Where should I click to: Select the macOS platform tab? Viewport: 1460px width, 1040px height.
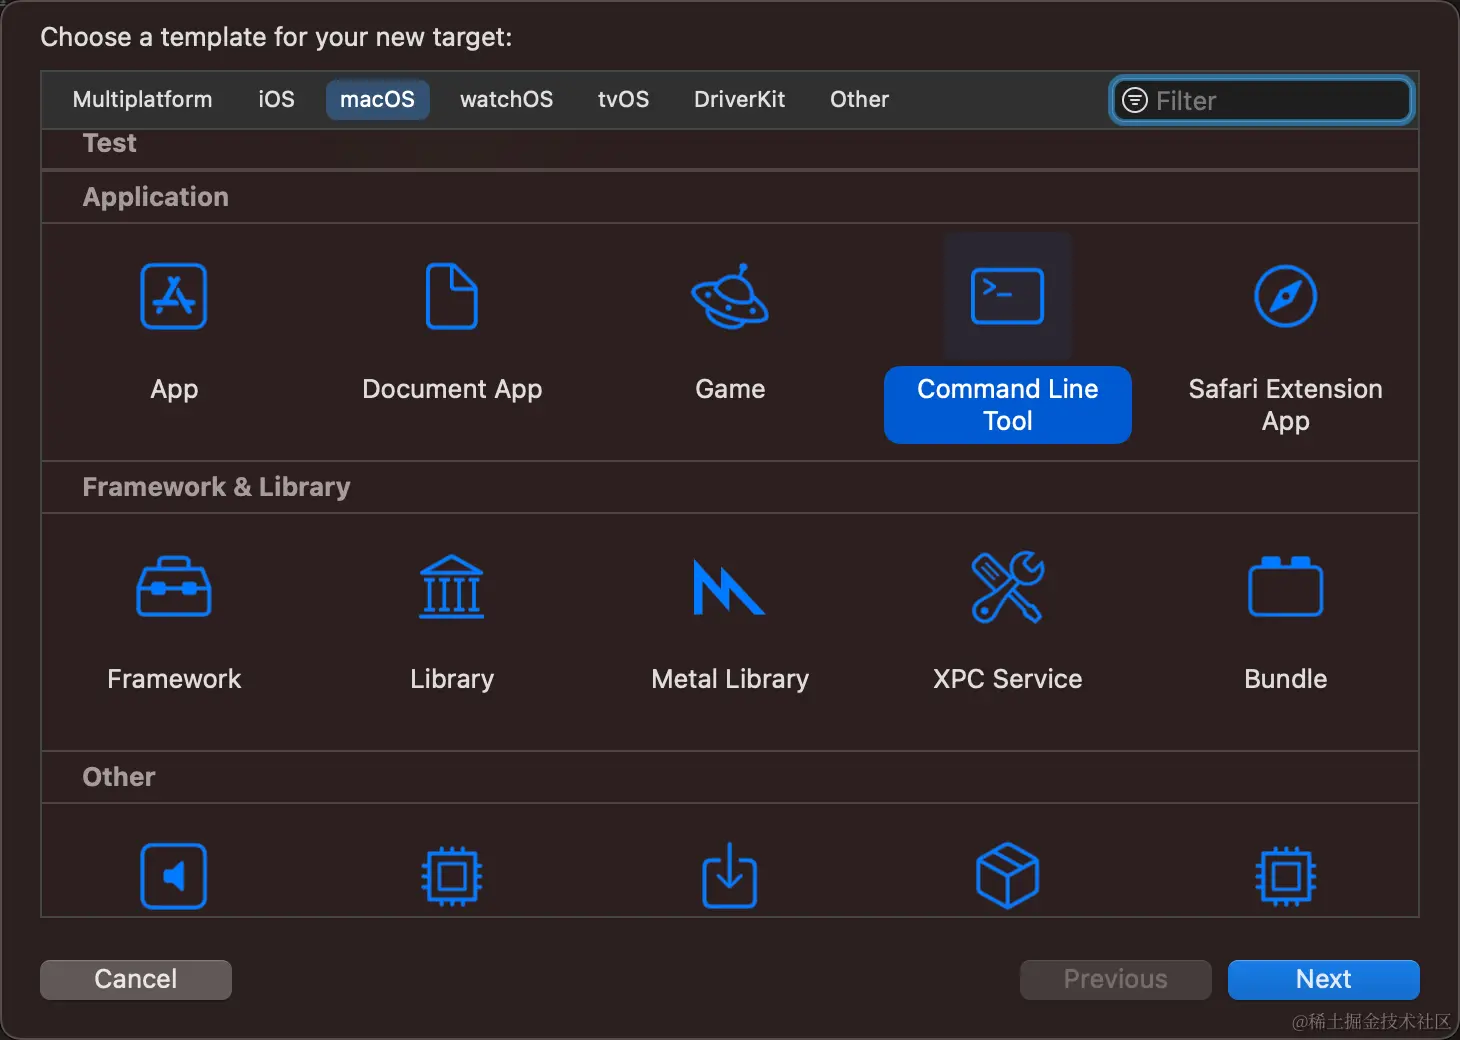(x=377, y=99)
